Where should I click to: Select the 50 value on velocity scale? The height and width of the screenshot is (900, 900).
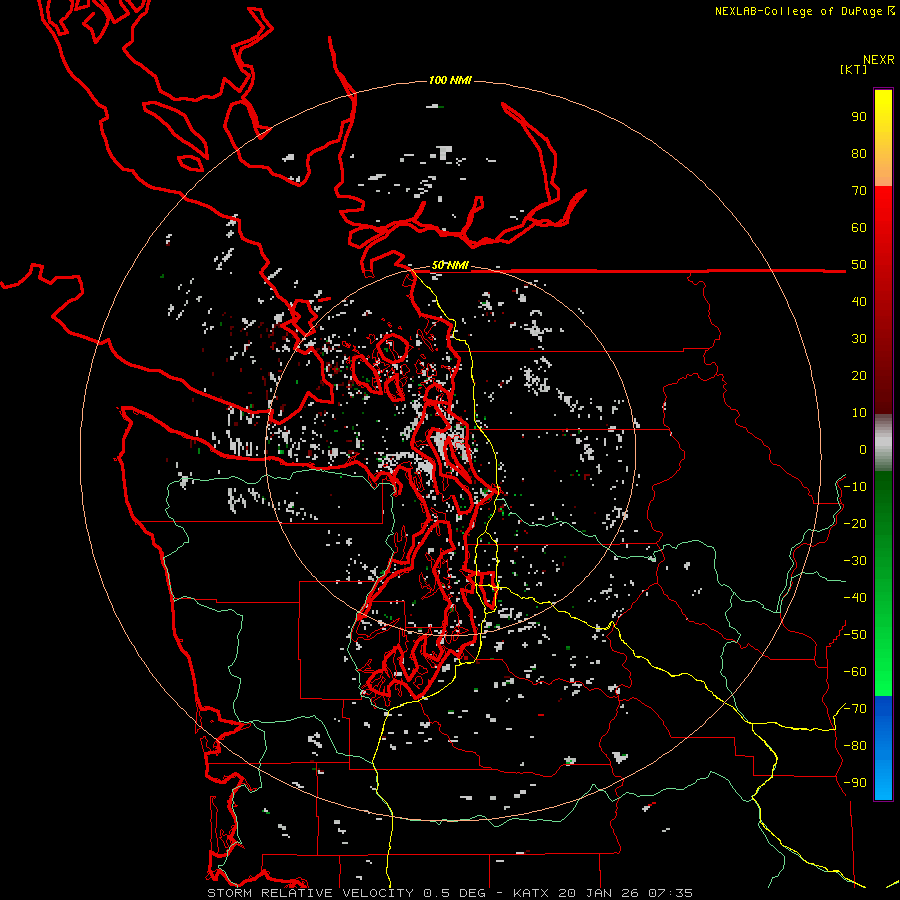(859, 265)
